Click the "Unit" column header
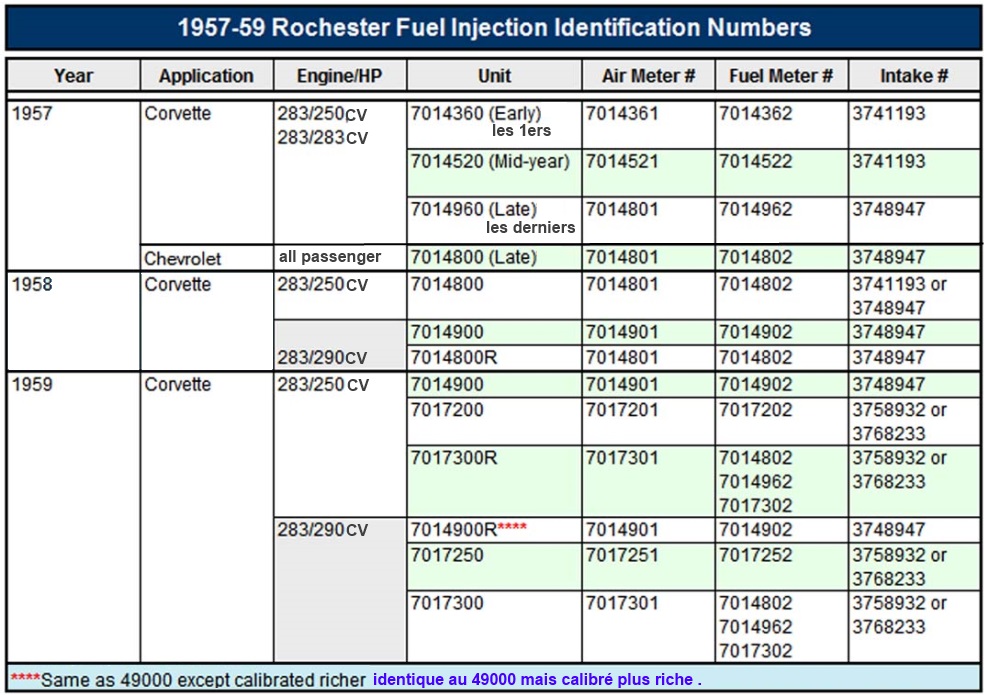 495,76
